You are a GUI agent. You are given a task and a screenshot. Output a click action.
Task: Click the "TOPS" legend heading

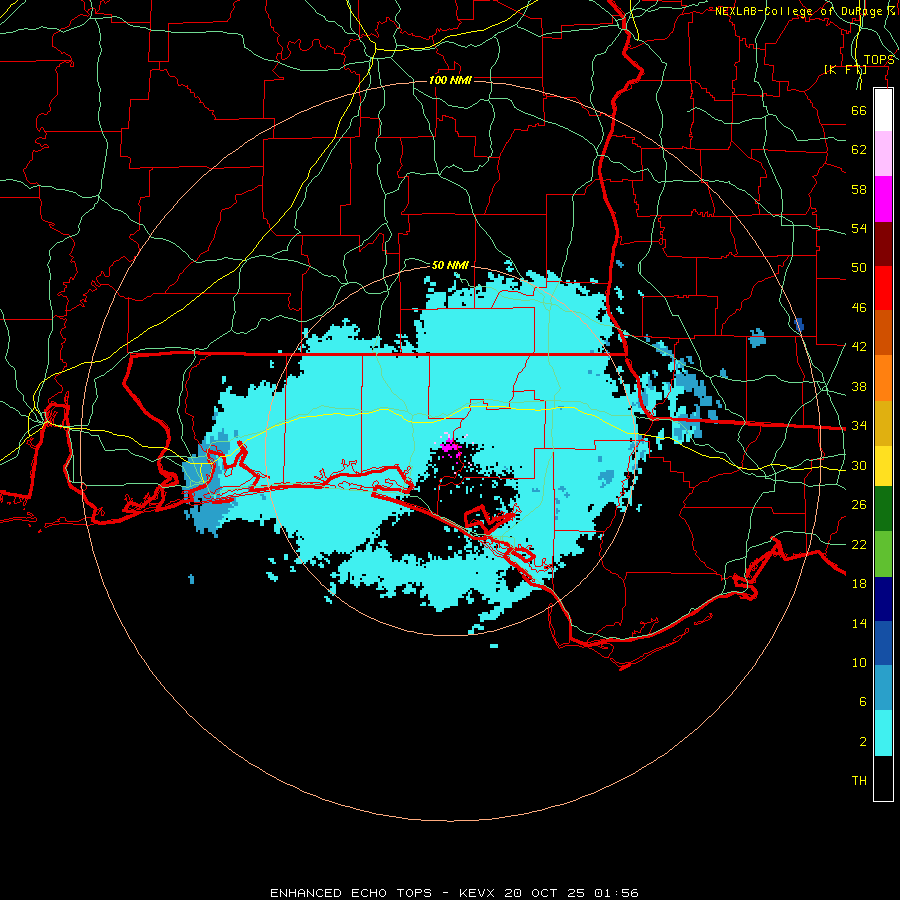click(x=878, y=60)
